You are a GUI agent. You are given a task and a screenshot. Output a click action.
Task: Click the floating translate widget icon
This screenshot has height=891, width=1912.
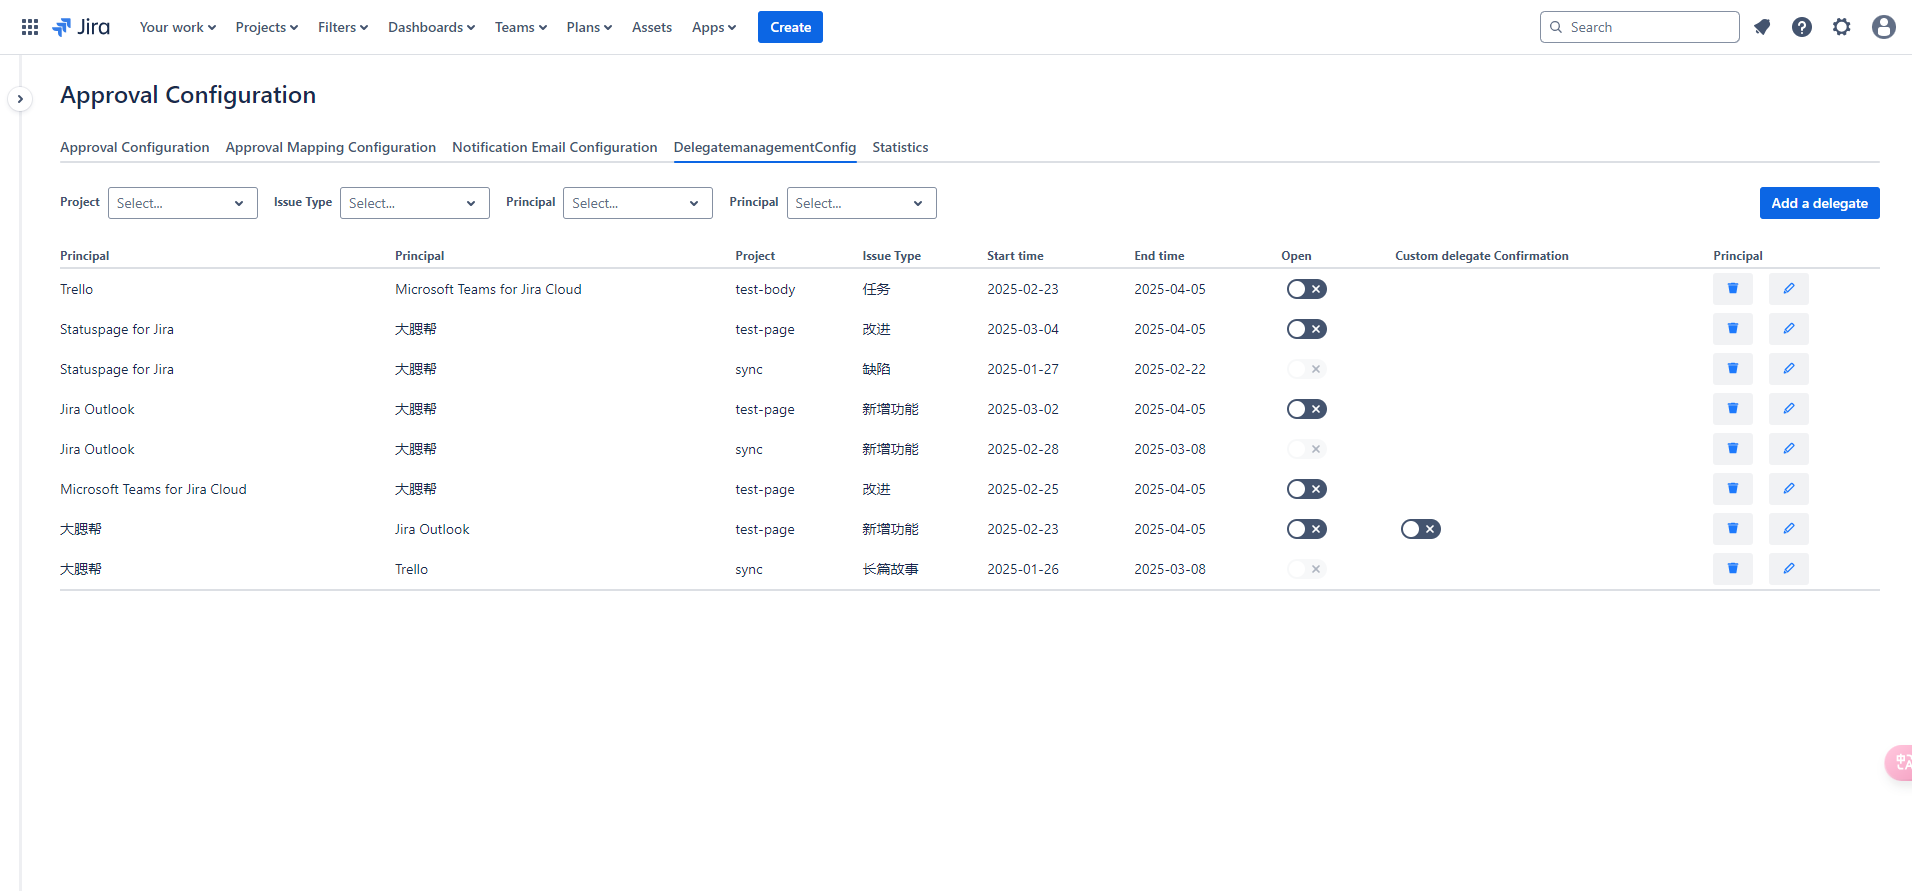1899,763
